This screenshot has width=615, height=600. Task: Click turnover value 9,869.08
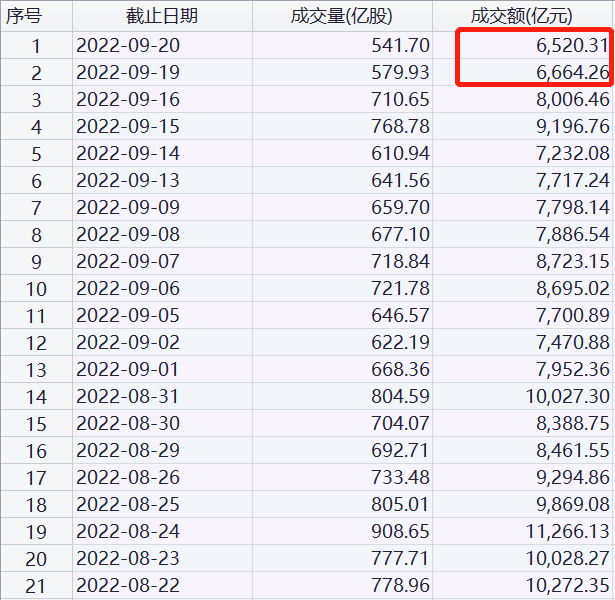coord(573,504)
